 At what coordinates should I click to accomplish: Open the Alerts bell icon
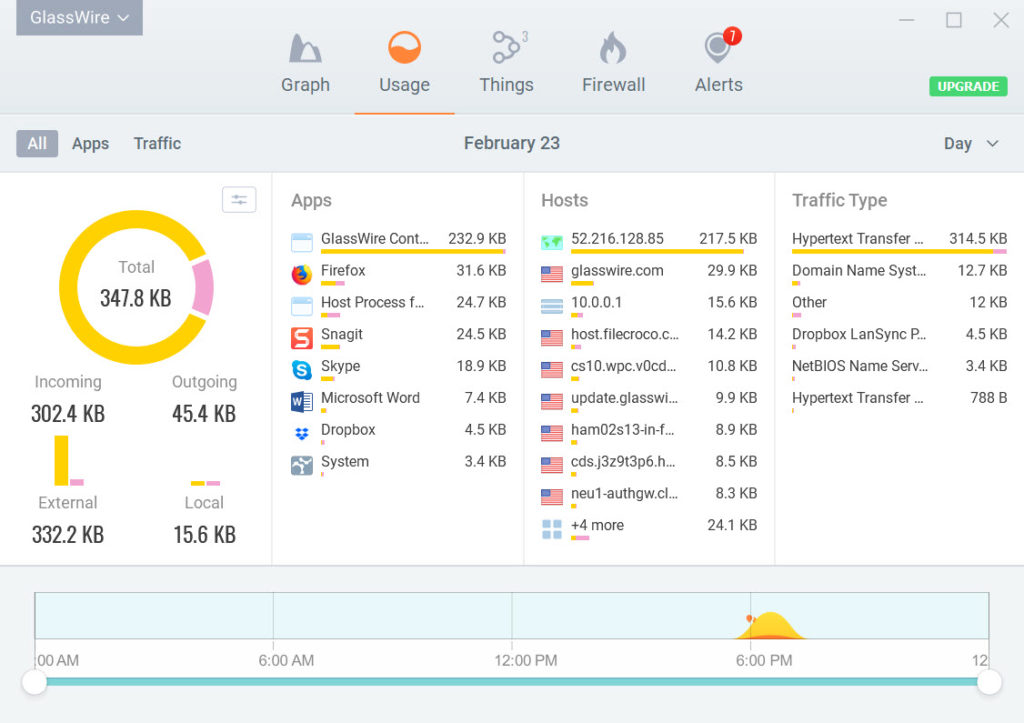click(718, 47)
